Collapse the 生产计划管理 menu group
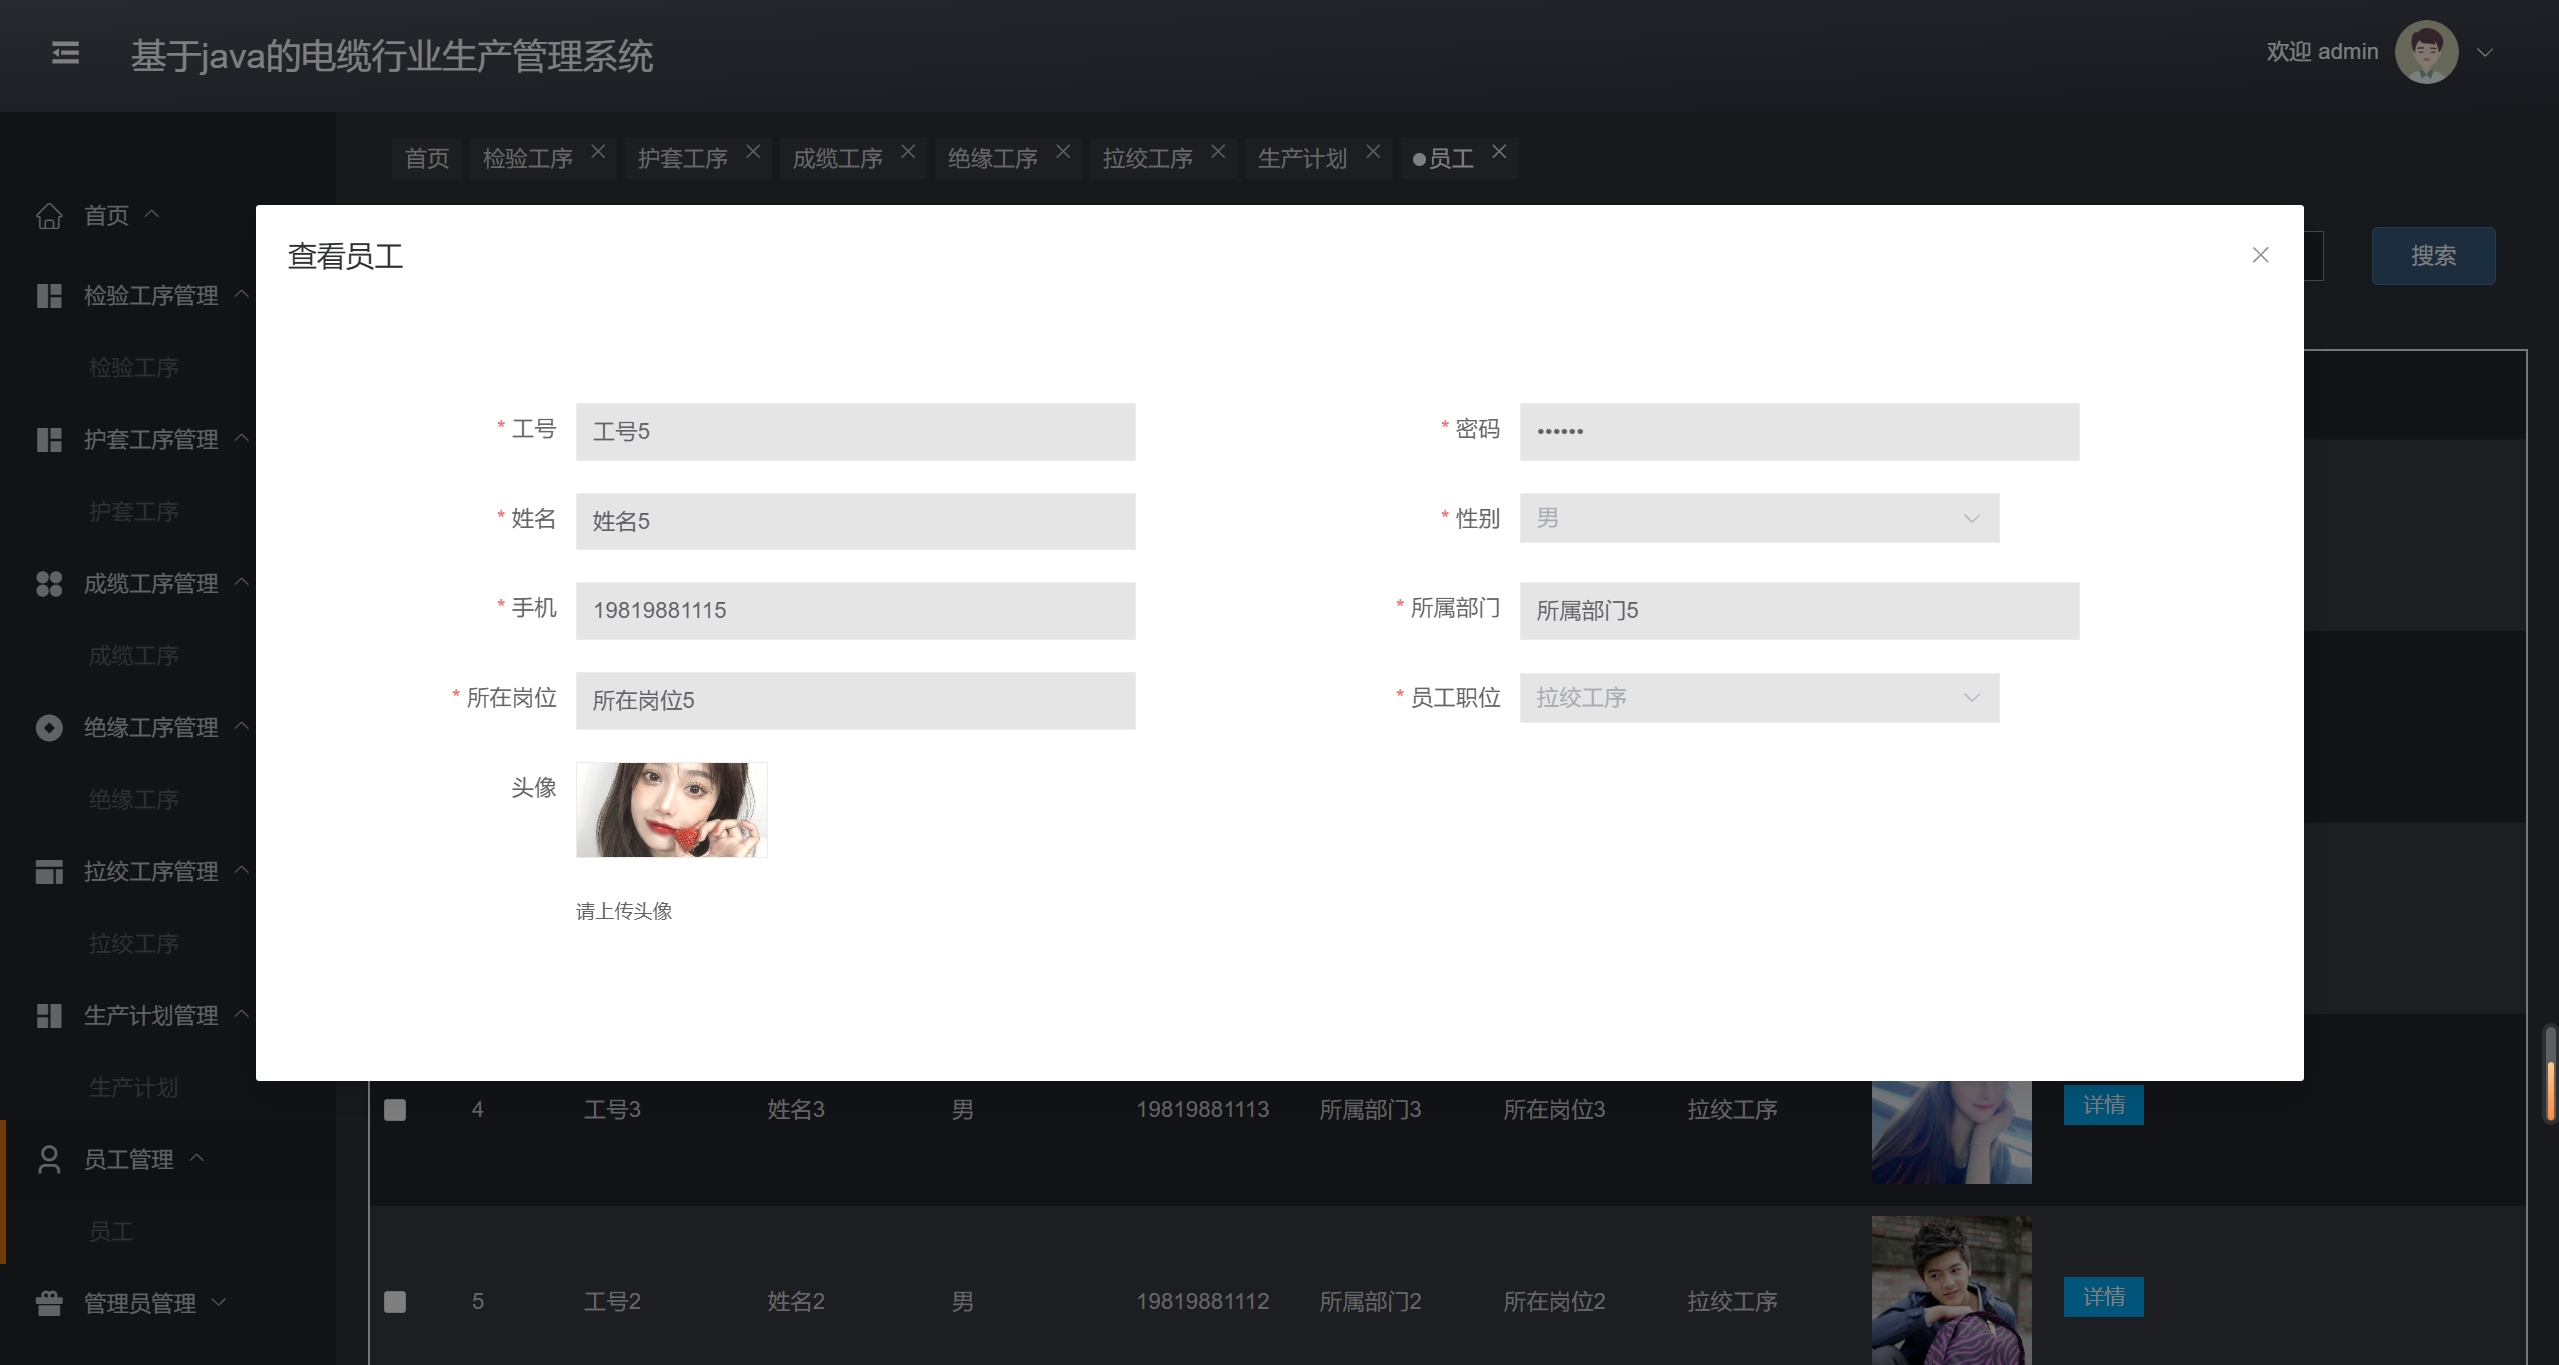Viewport: 2559px width, 1365px height. [x=242, y=1013]
